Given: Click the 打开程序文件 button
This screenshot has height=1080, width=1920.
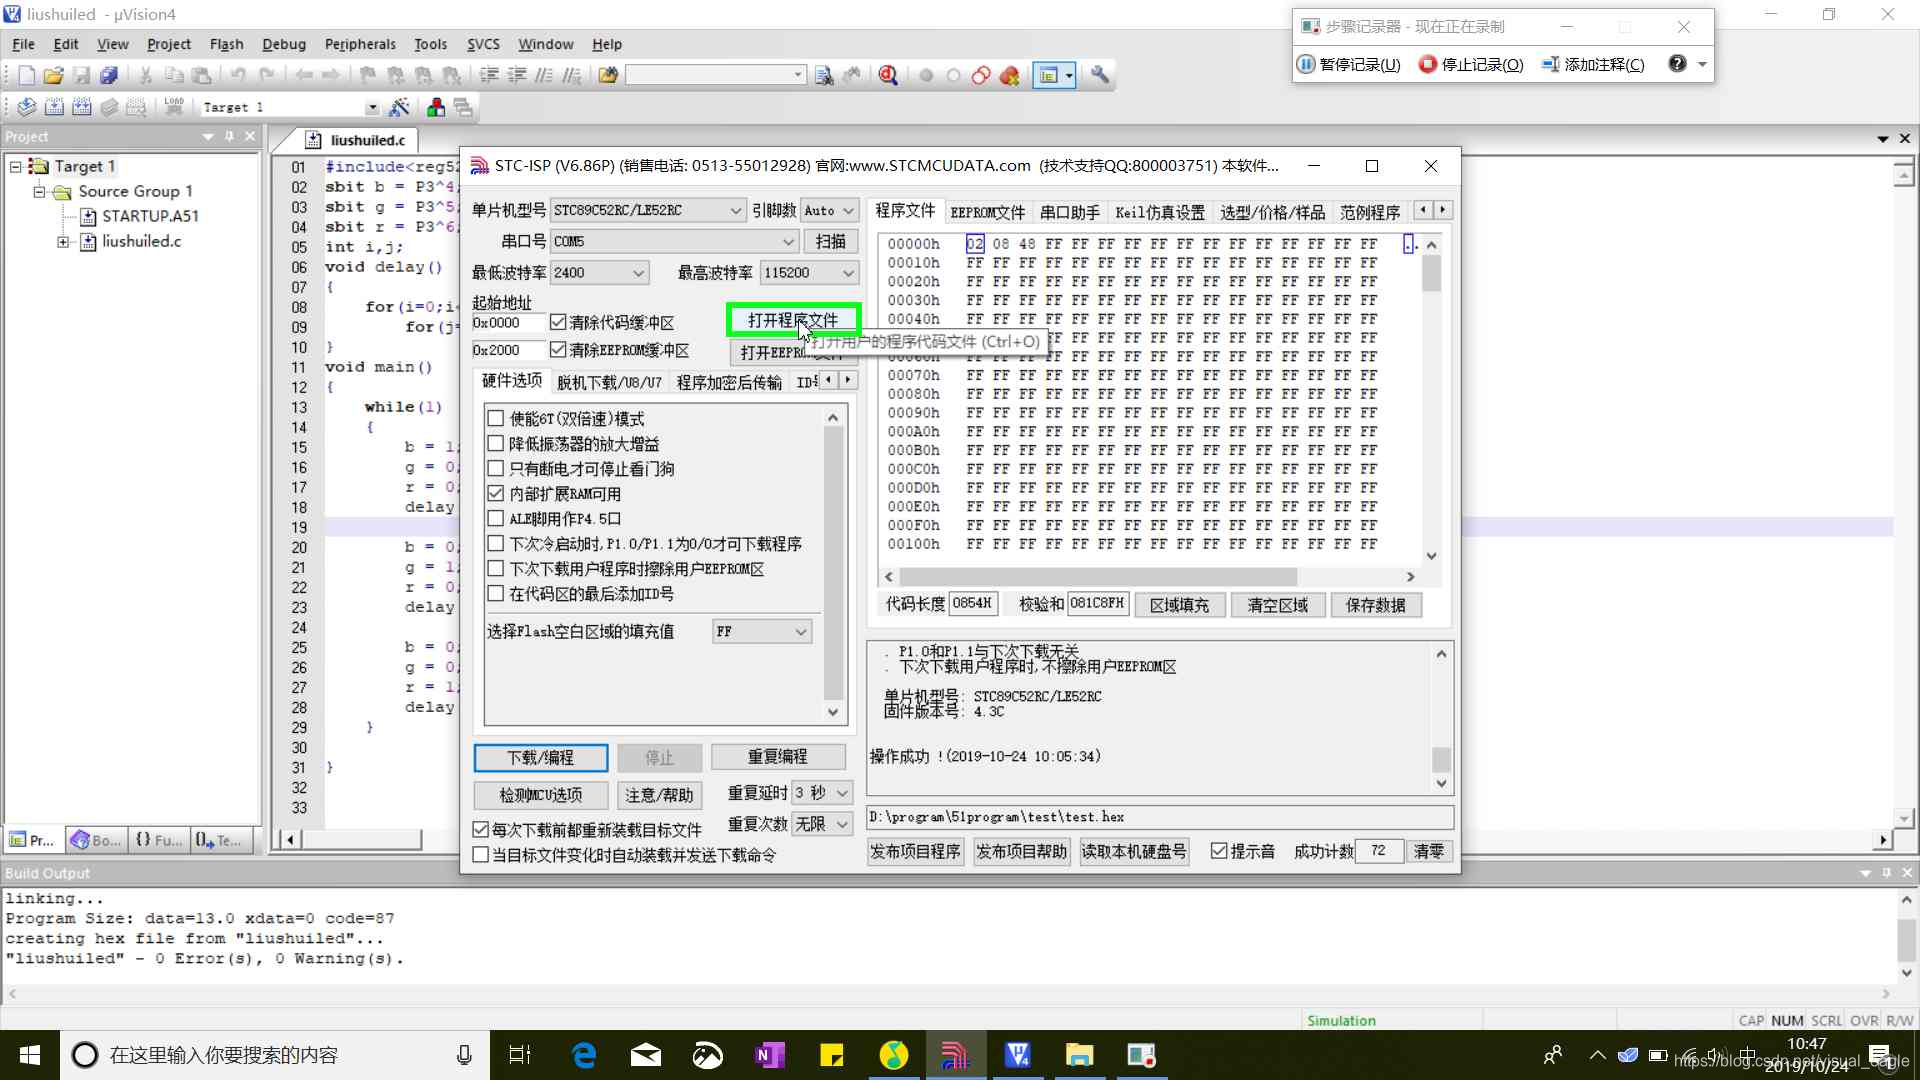Looking at the screenshot, I should pos(793,319).
